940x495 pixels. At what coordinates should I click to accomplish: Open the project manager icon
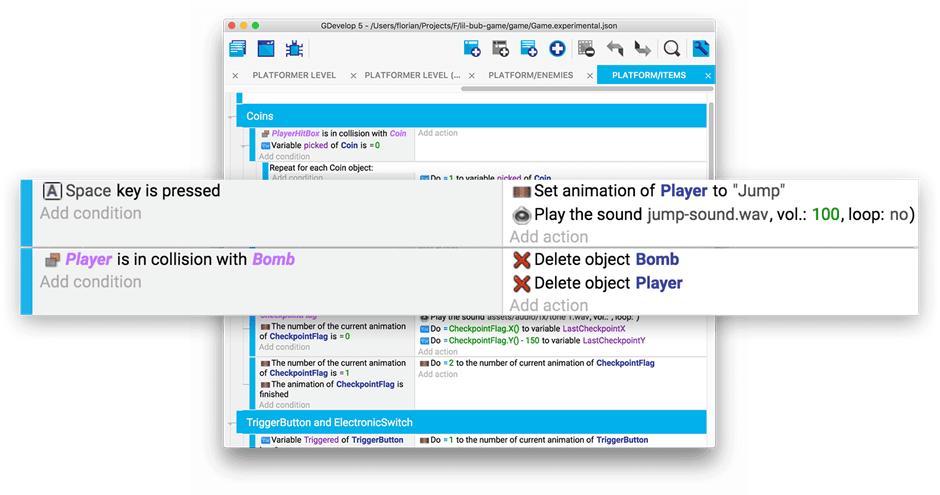coord(237,48)
